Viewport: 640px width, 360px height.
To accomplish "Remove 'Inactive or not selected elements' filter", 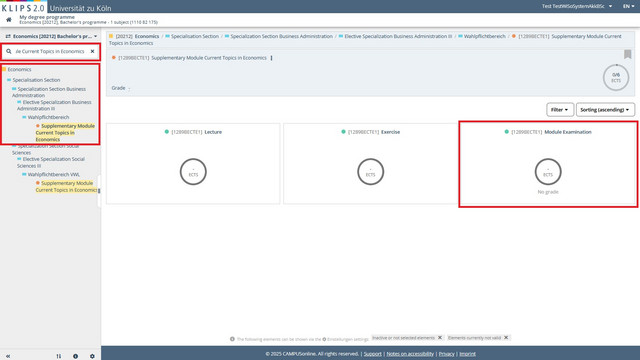I will 440,338.
